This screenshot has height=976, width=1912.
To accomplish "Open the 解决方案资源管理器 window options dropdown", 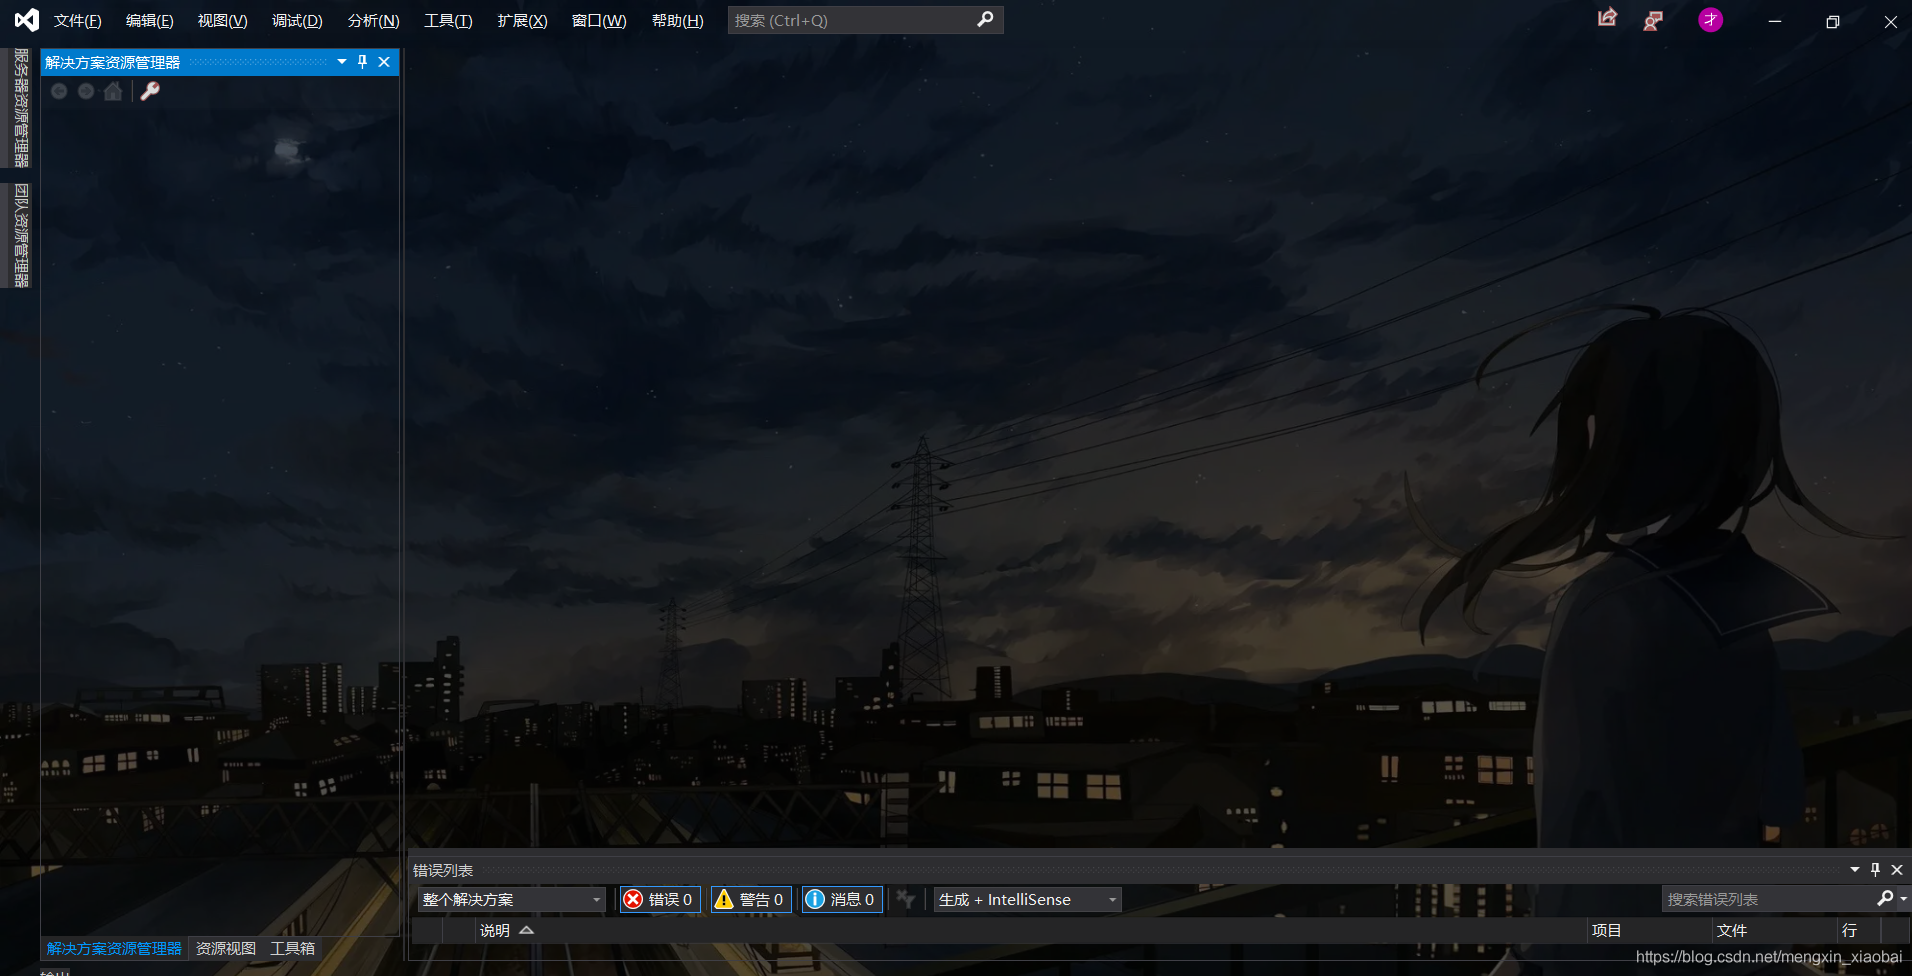I will [x=342, y=62].
